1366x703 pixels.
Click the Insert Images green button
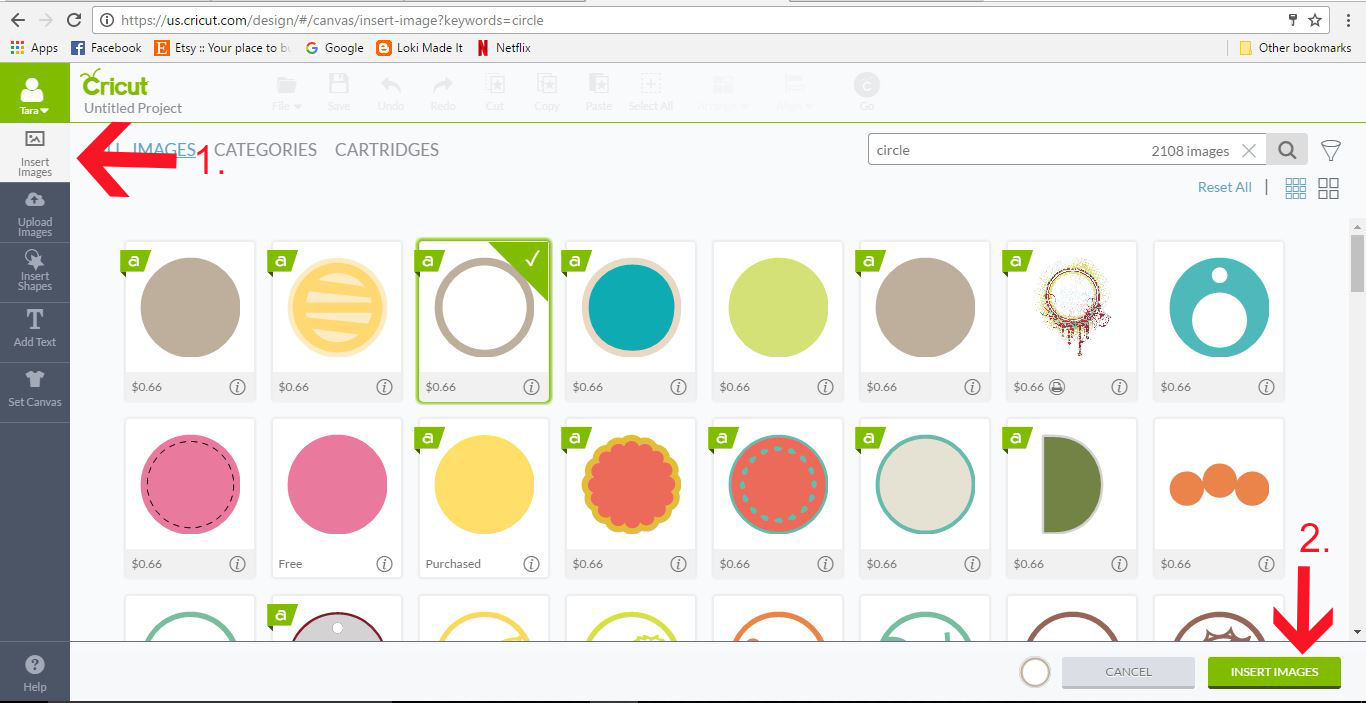(x=1274, y=672)
